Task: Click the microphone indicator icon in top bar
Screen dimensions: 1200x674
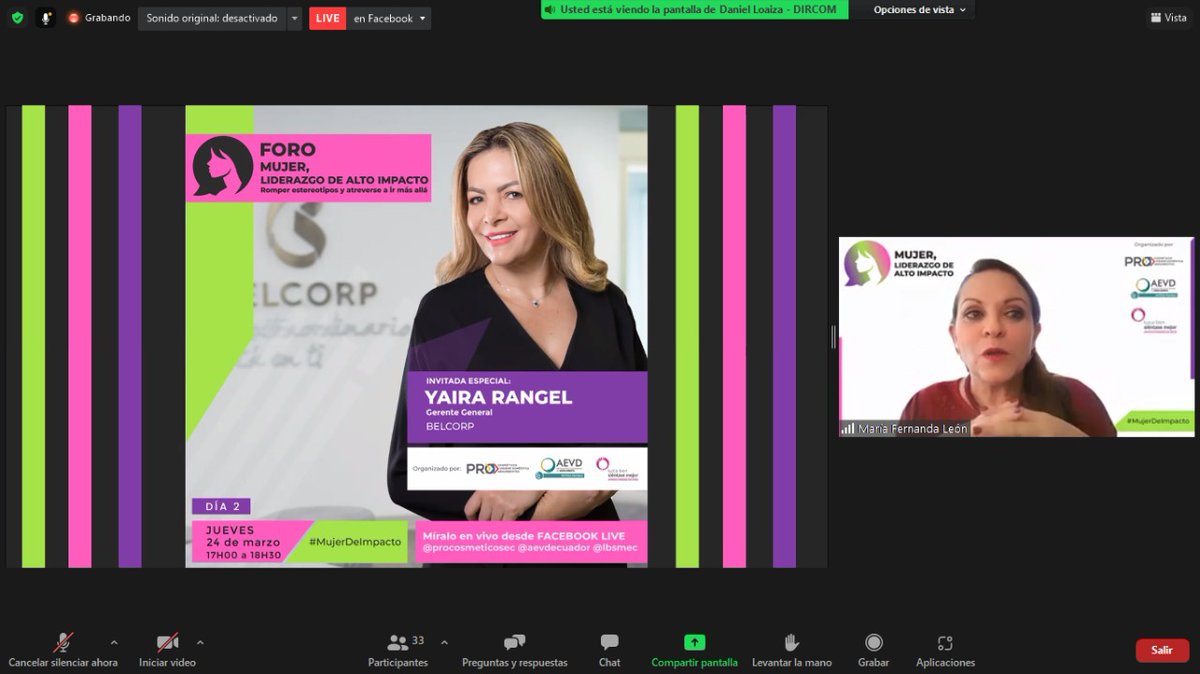Action: (46, 18)
